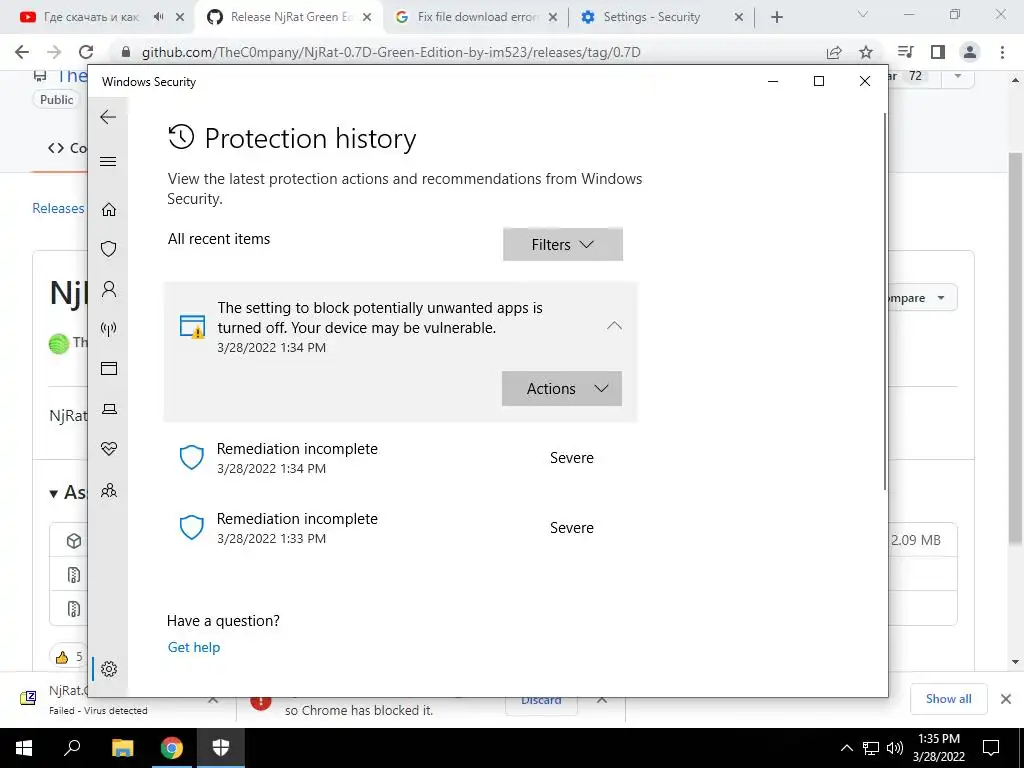Screen dimensions: 1024x768
Task: Toggle Chrome side panel icon
Action: [938, 52]
